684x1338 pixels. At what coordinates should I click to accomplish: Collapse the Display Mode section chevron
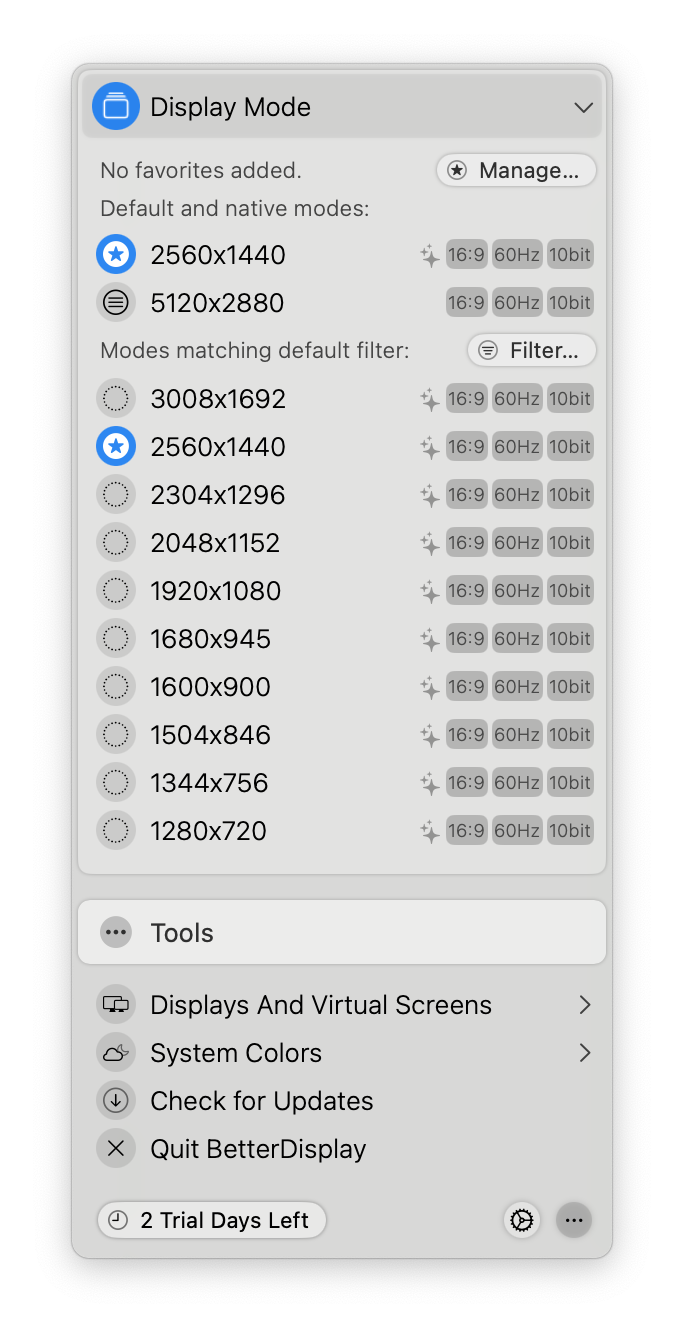point(583,107)
